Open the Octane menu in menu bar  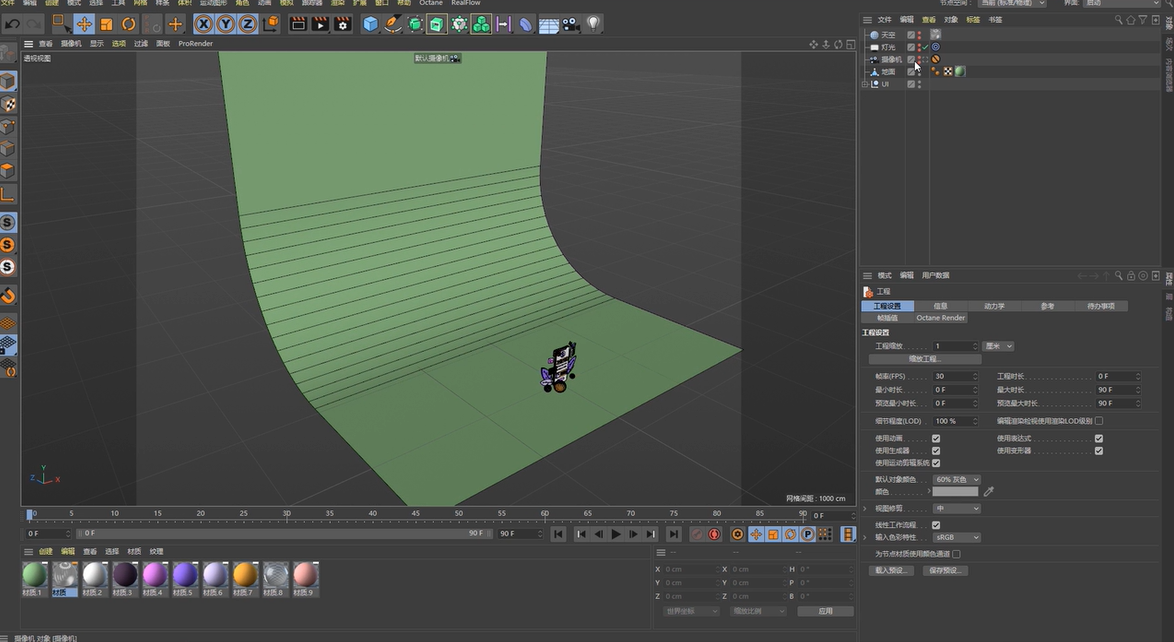click(431, 3)
